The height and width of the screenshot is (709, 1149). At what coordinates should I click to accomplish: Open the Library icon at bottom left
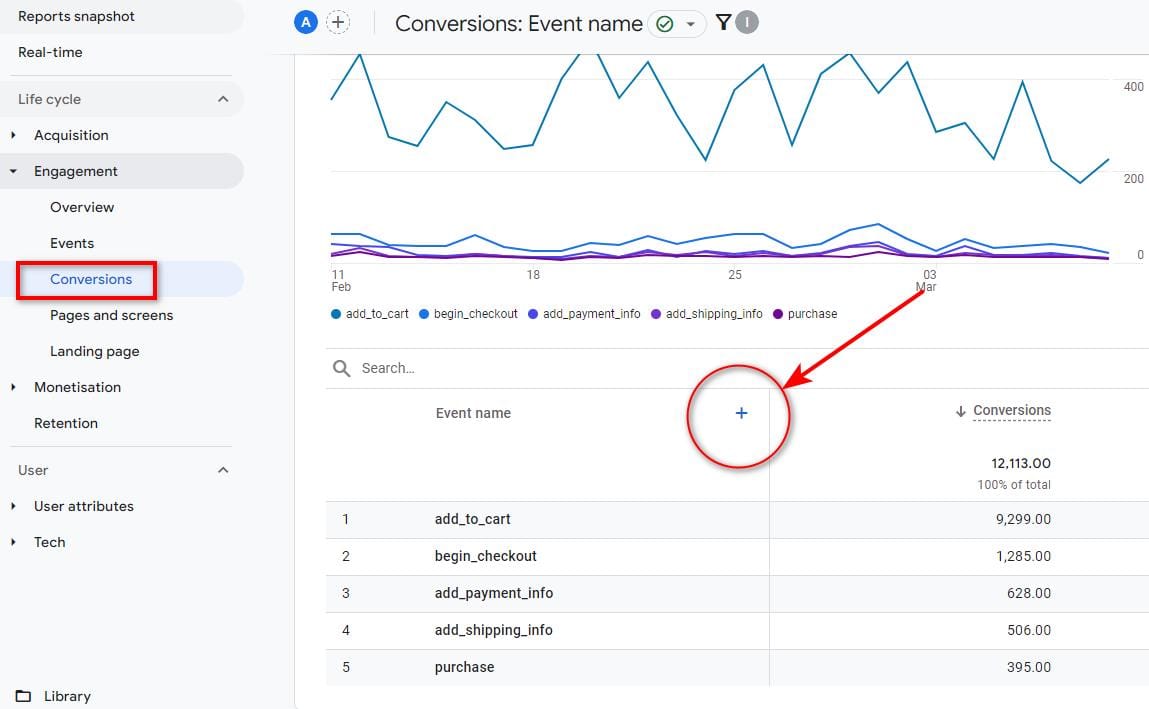[x=23, y=696]
